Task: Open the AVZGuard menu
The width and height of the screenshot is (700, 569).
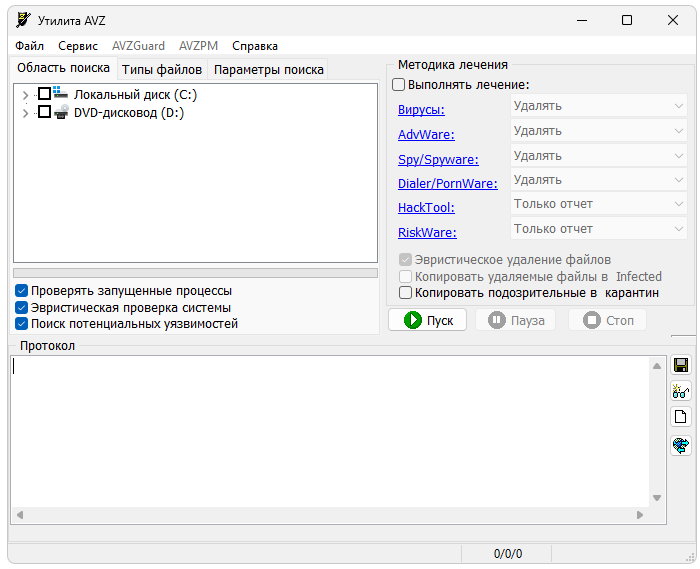Action: coord(138,46)
